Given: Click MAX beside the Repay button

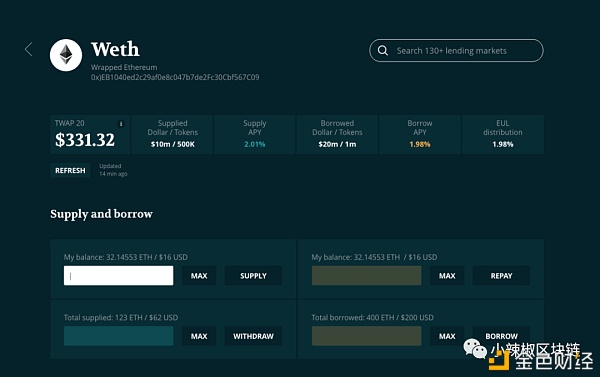Looking at the screenshot, I should pos(447,276).
